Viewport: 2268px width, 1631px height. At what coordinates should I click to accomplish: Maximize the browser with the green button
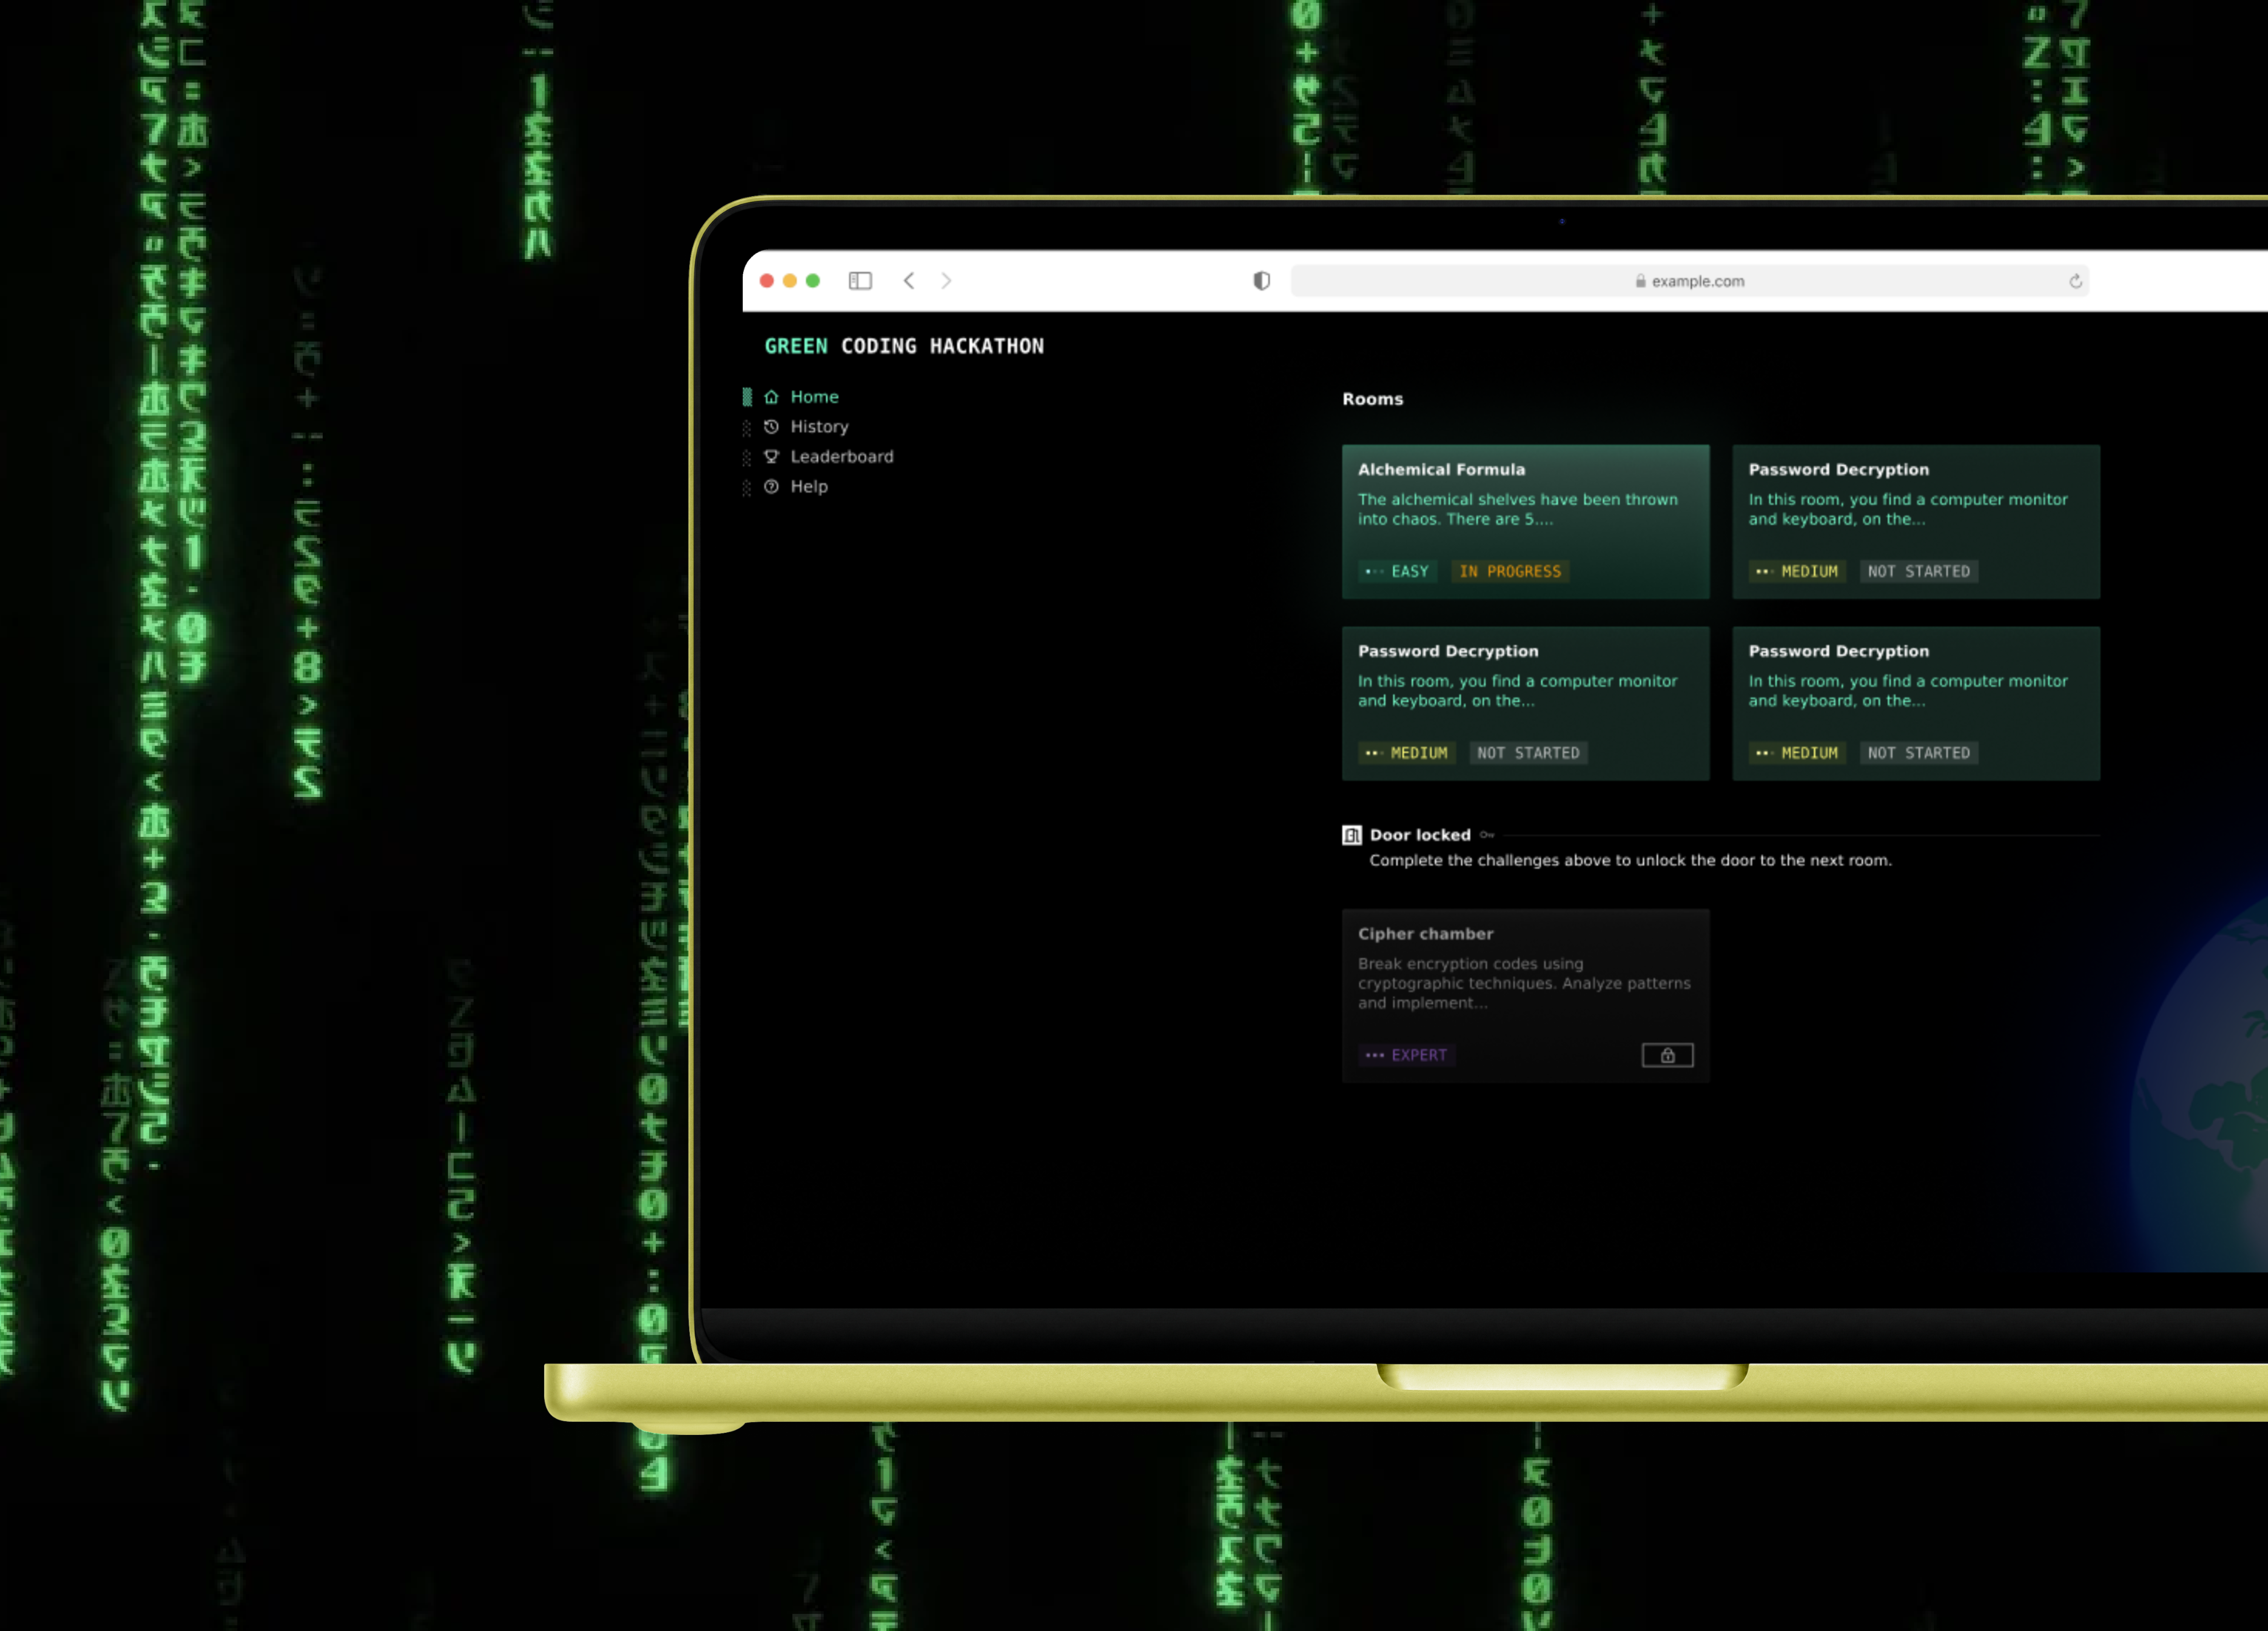click(x=813, y=281)
